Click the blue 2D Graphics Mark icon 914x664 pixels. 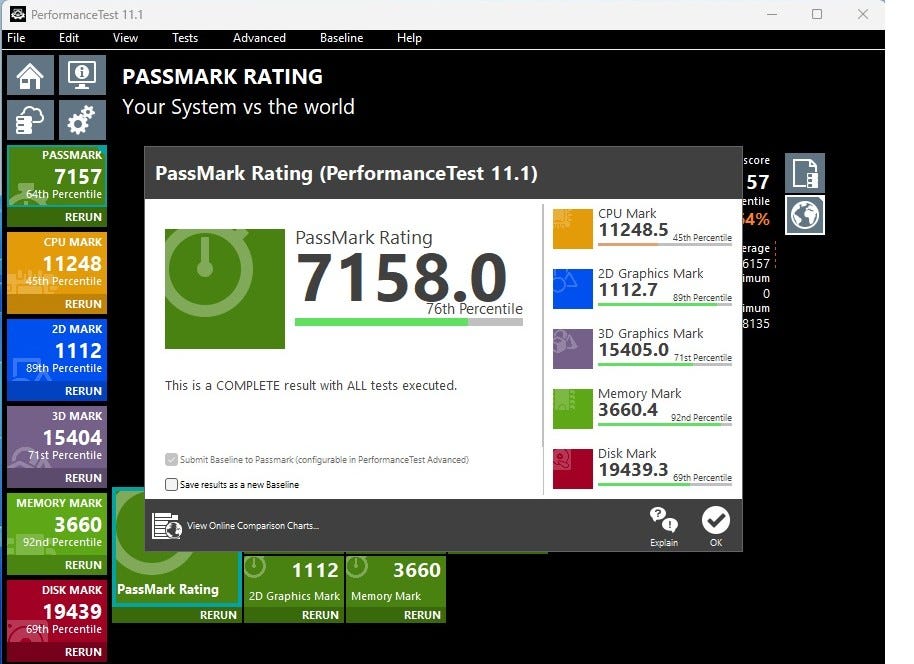coord(572,289)
